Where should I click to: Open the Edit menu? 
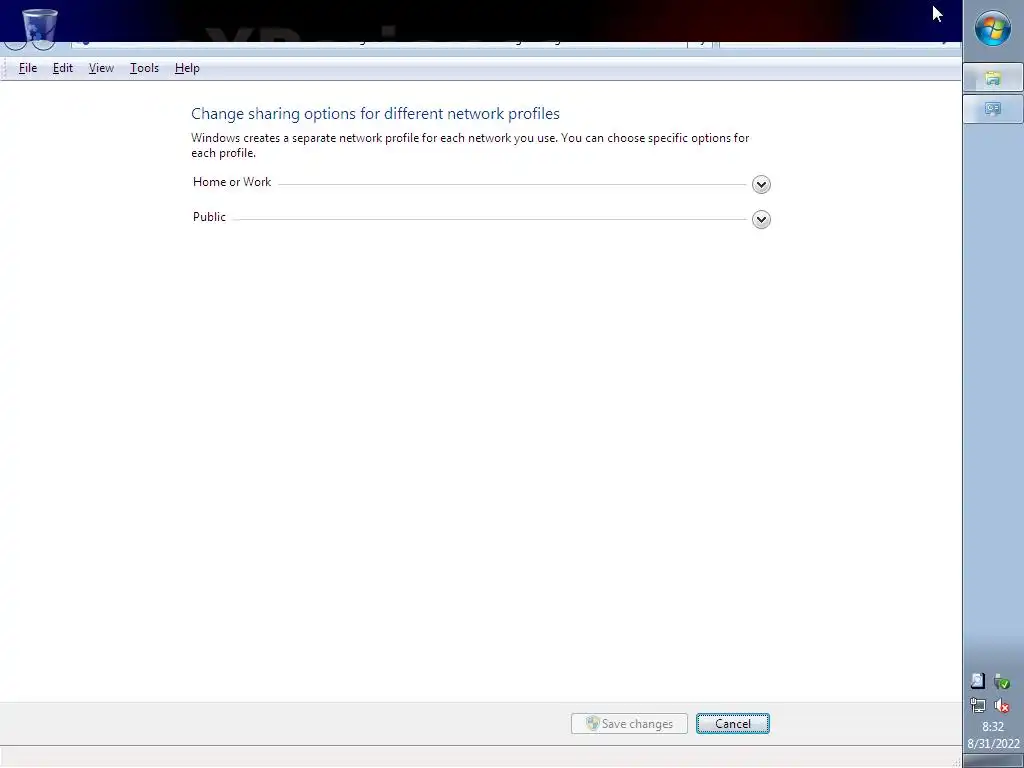(63, 68)
